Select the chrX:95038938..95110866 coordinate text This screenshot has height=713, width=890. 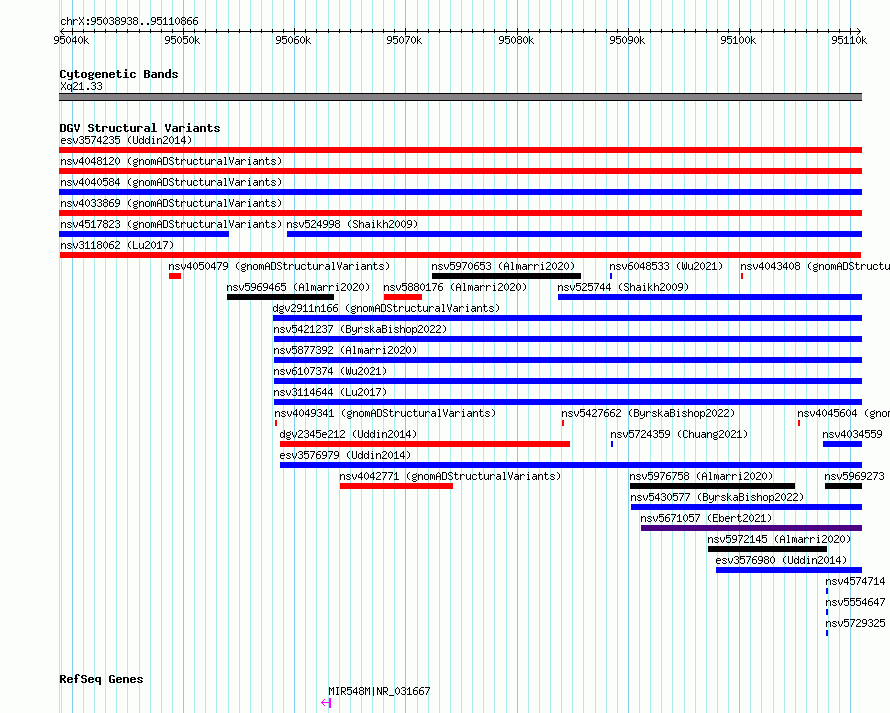[129, 22]
